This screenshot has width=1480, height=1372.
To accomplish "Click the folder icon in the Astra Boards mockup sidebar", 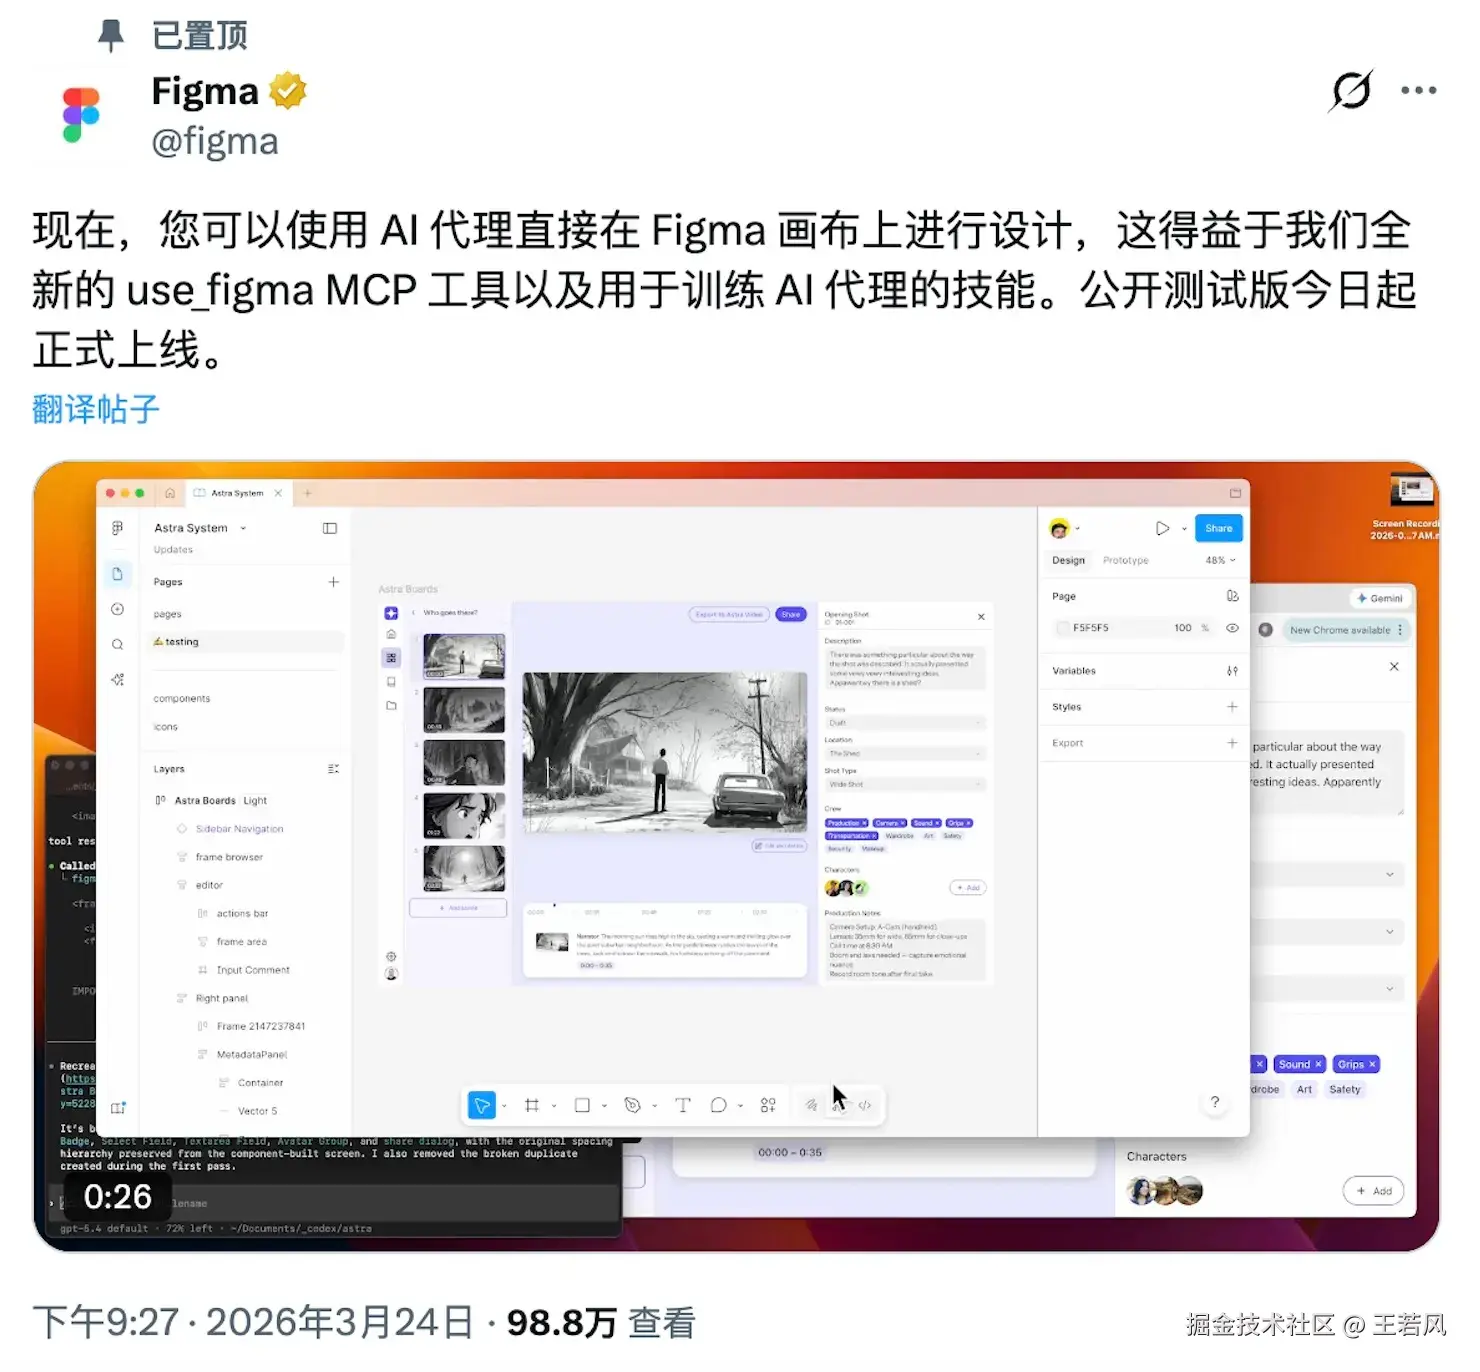I will (x=391, y=706).
